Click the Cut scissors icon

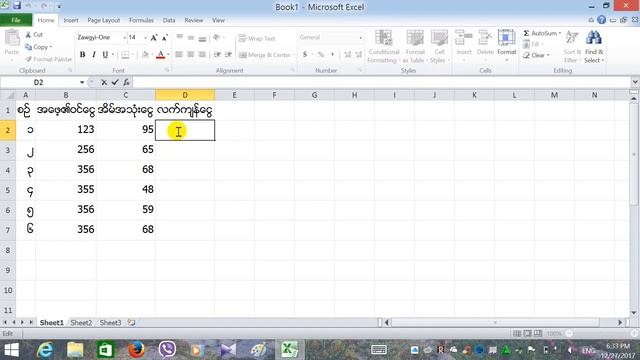pos(28,35)
